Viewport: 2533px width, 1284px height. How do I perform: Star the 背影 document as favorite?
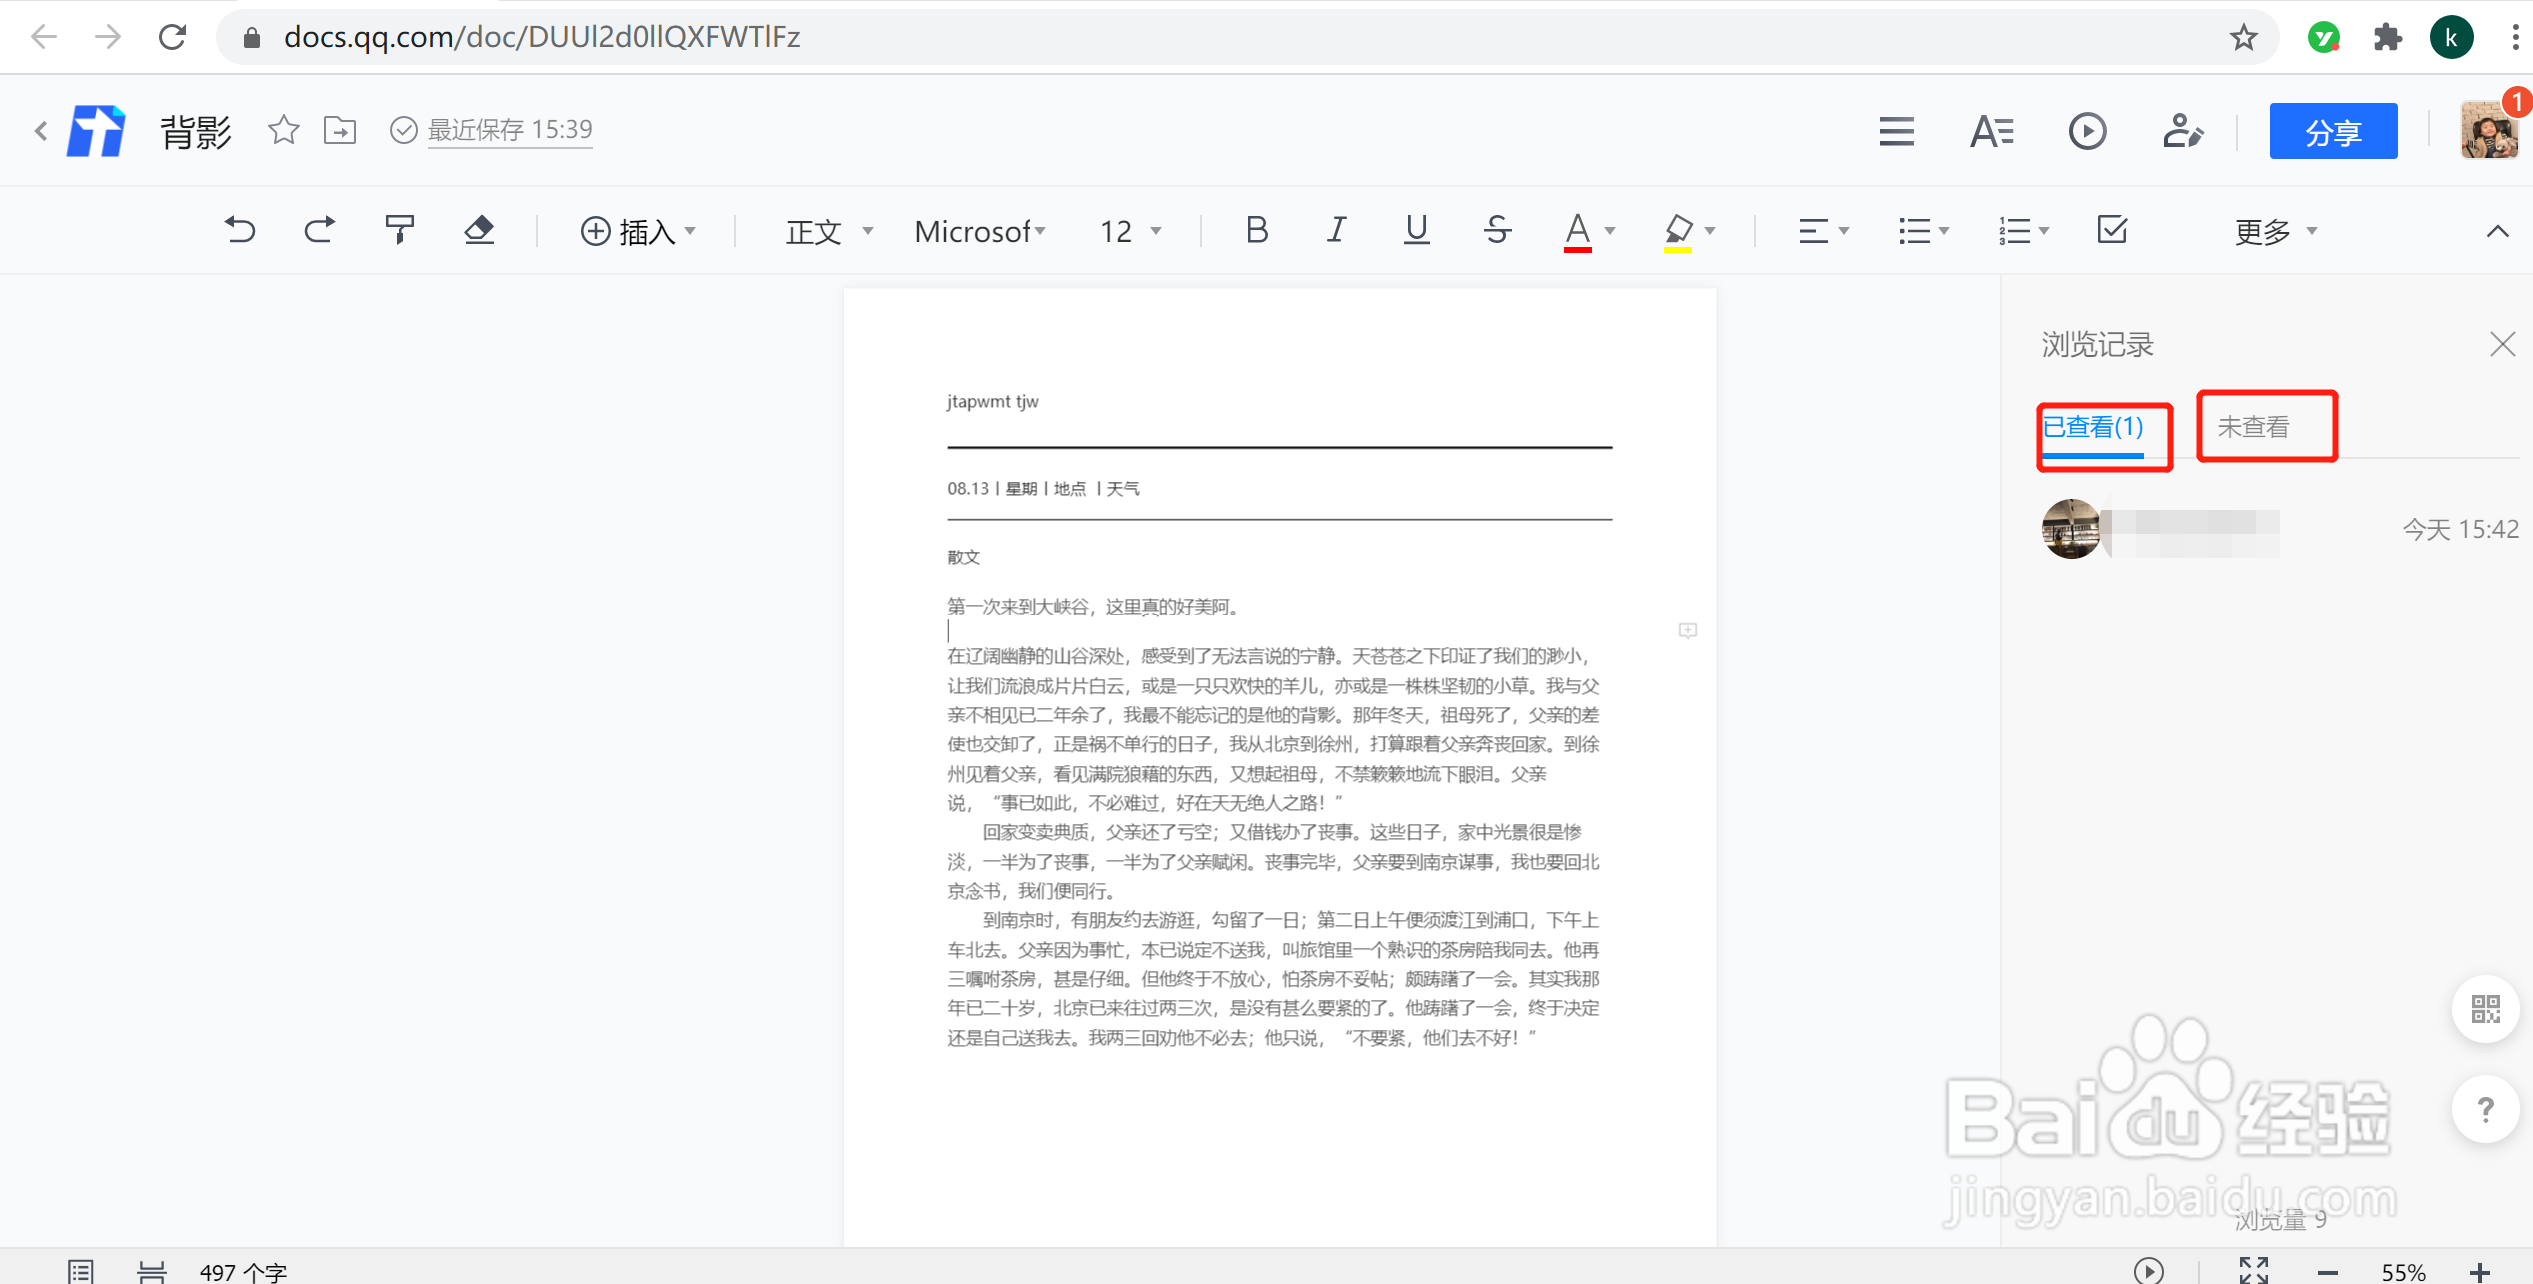[x=283, y=130]
